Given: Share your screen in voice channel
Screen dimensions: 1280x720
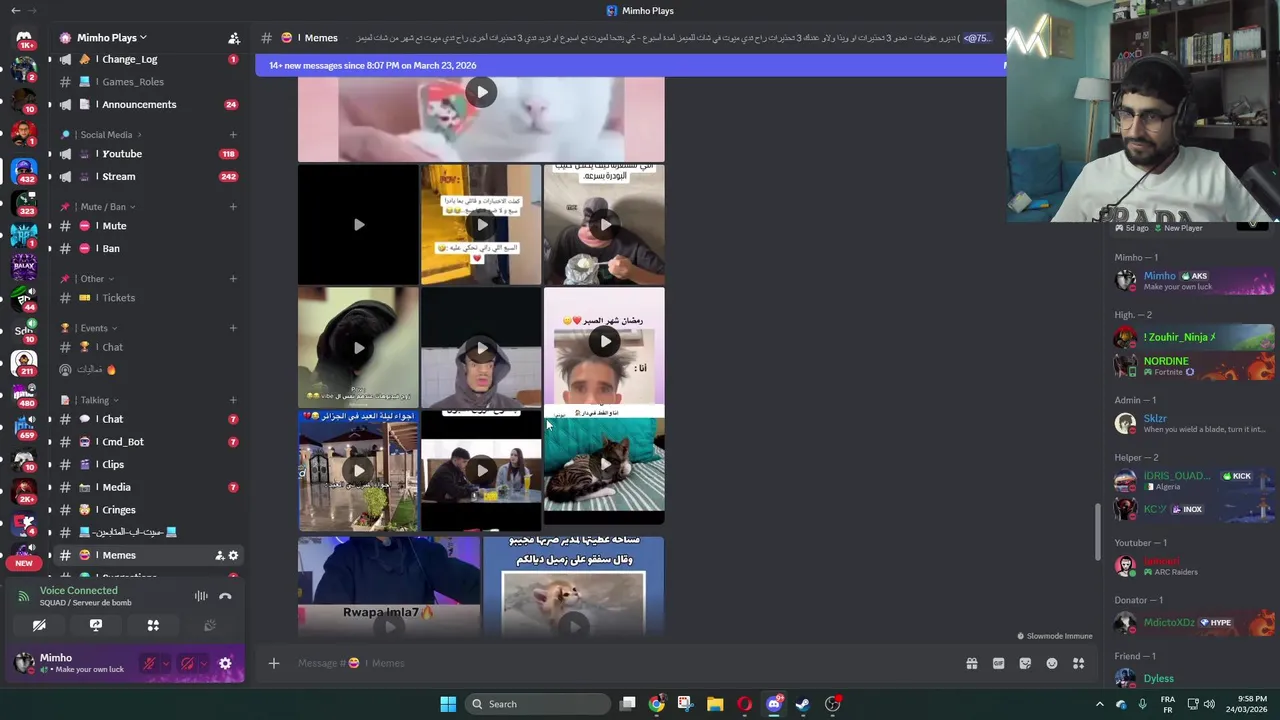Looking at the screenshot, I should (x=96, y=625).
